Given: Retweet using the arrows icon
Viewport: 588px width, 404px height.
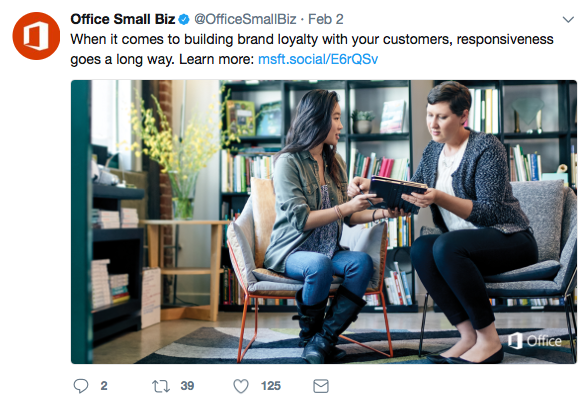Looking at the screenshot, I should click(x=161, y=386).
